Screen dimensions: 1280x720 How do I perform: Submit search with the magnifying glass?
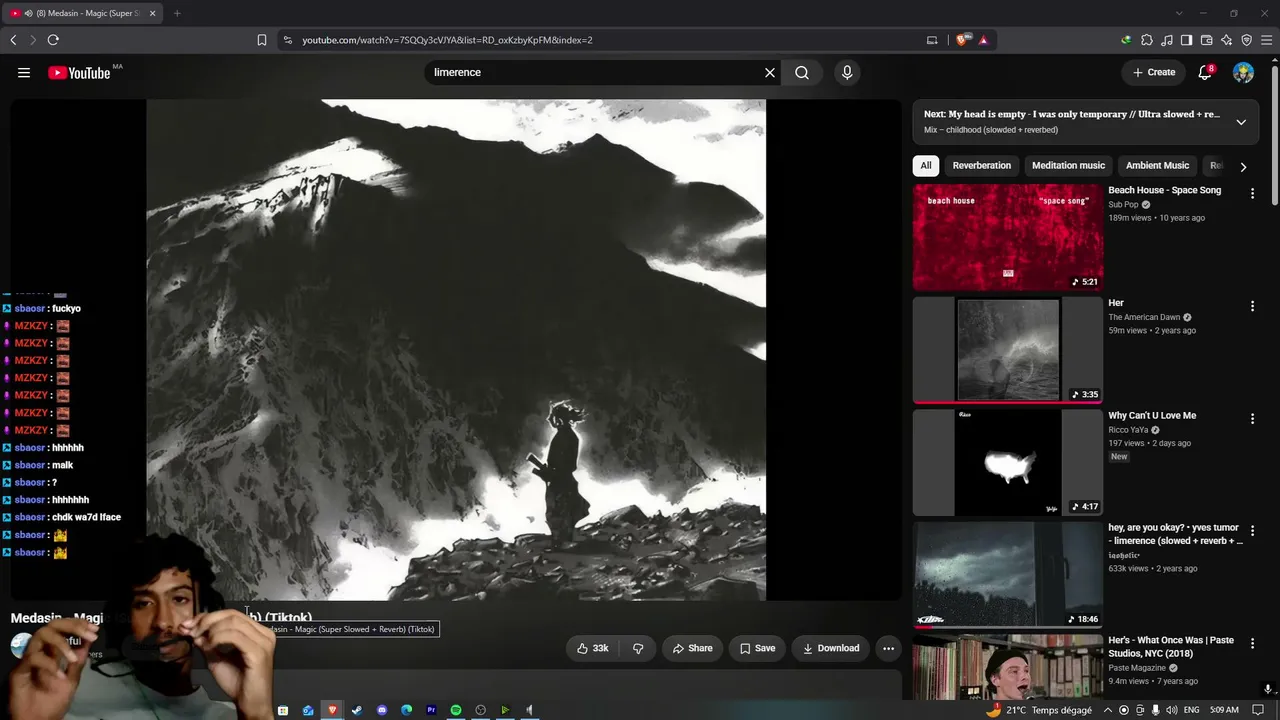tap(802, 72)
